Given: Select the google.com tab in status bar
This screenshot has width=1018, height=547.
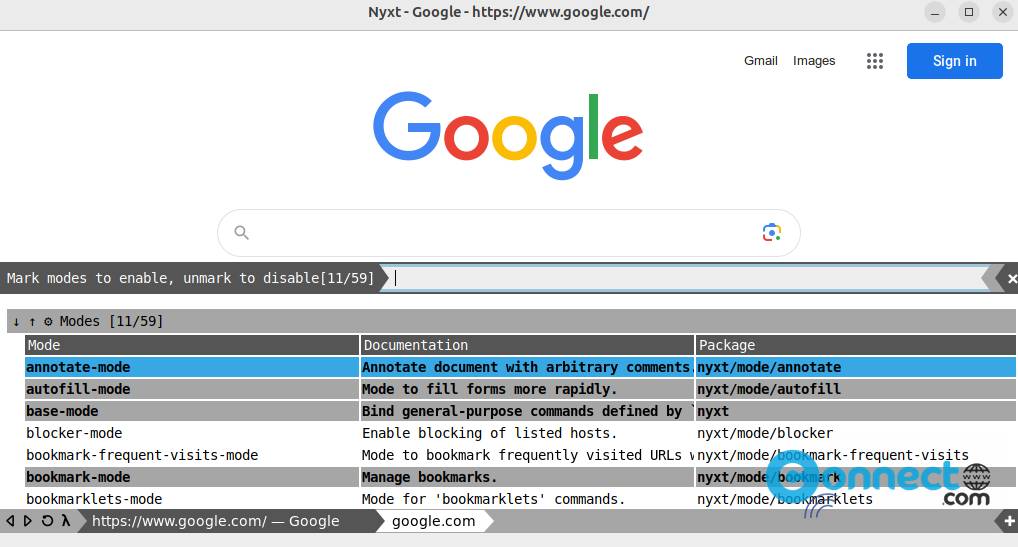Looking at the screenshot, I should 434,521.
